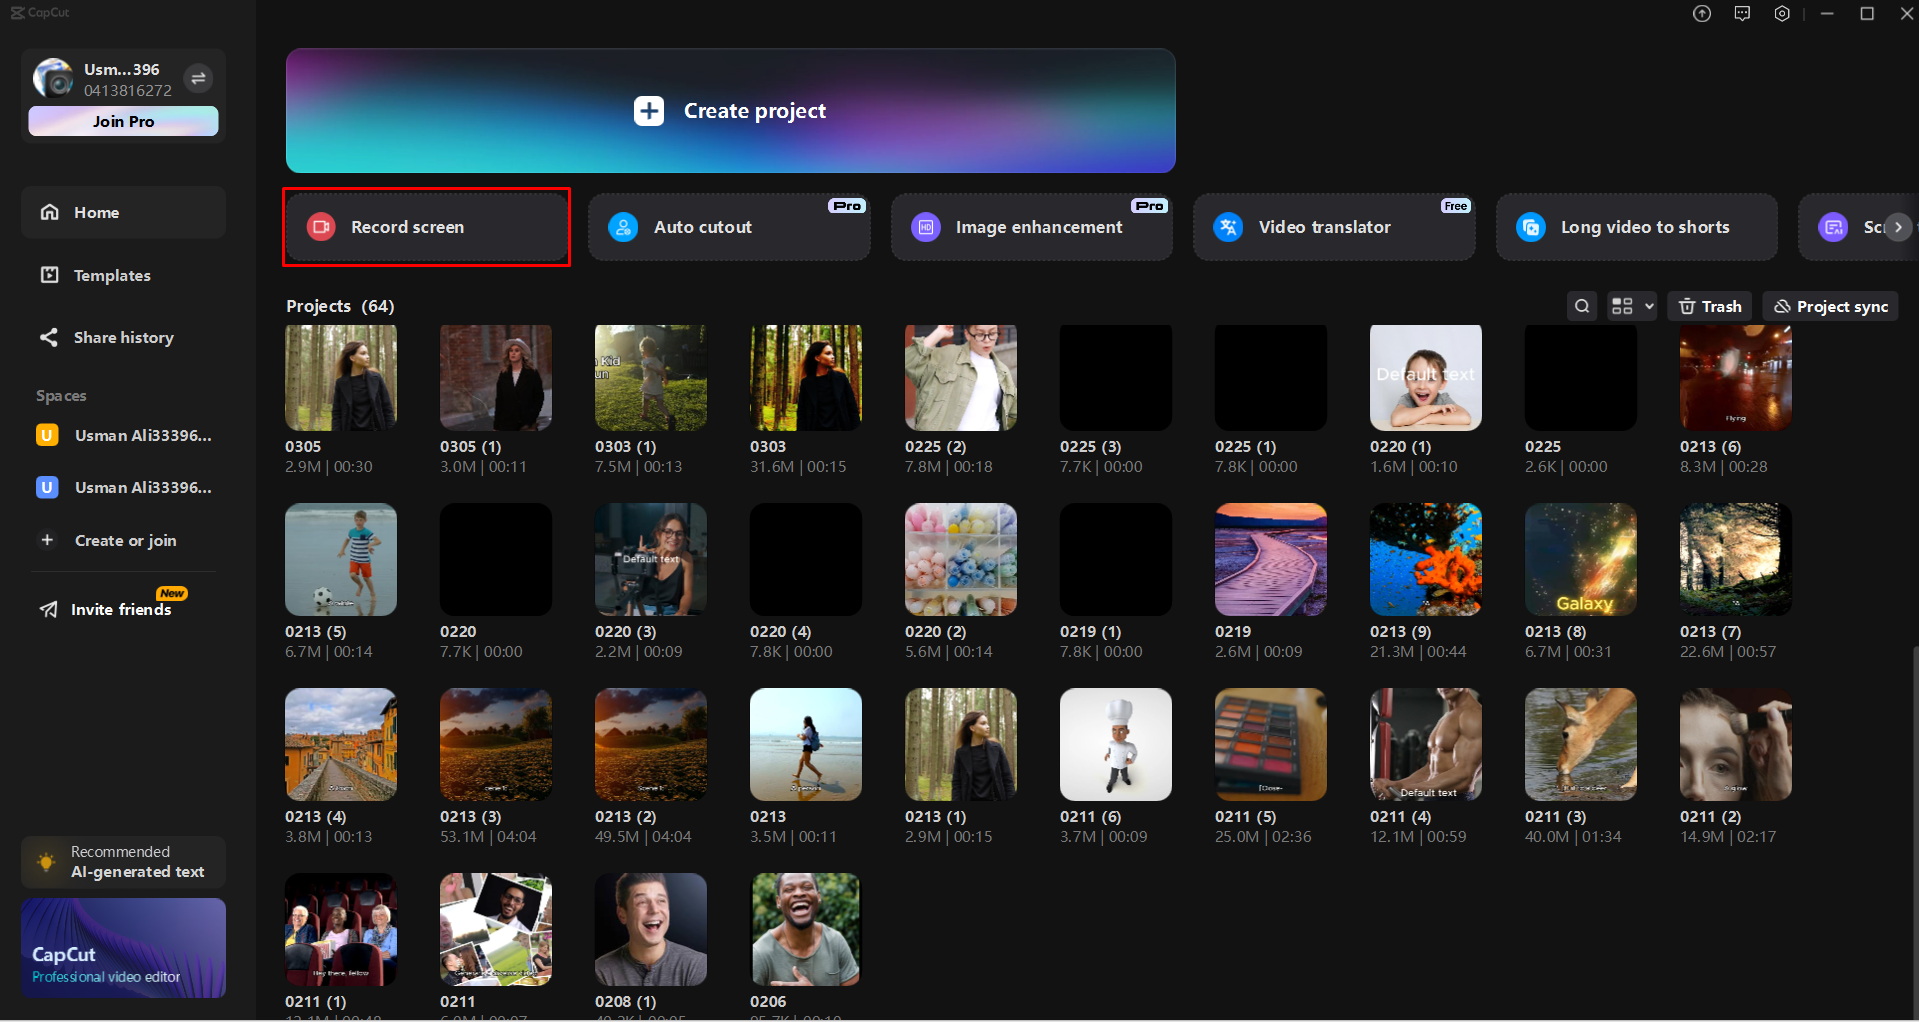Toggle Project sync
1919x1022 pixels.
pyautogui.click(x=1829, y=306)
